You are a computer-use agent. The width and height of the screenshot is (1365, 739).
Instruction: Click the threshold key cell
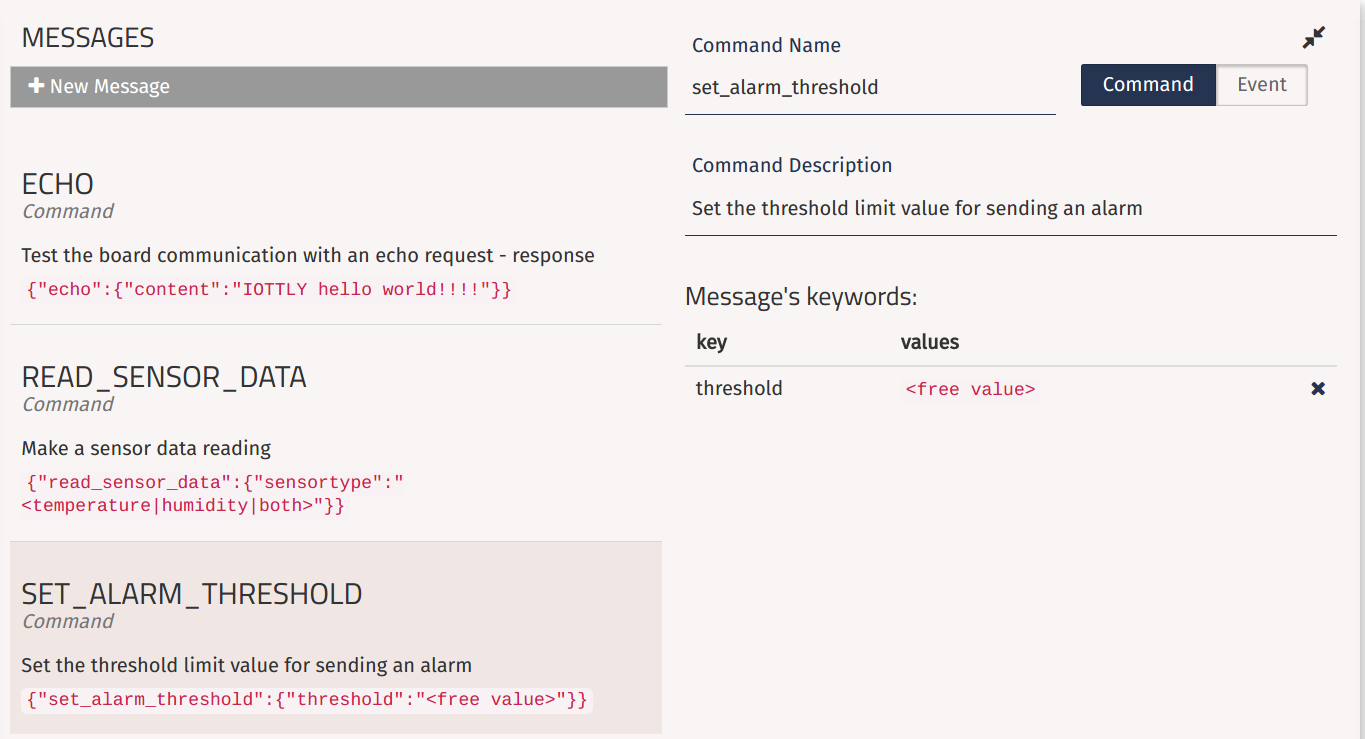pos(739,389)
